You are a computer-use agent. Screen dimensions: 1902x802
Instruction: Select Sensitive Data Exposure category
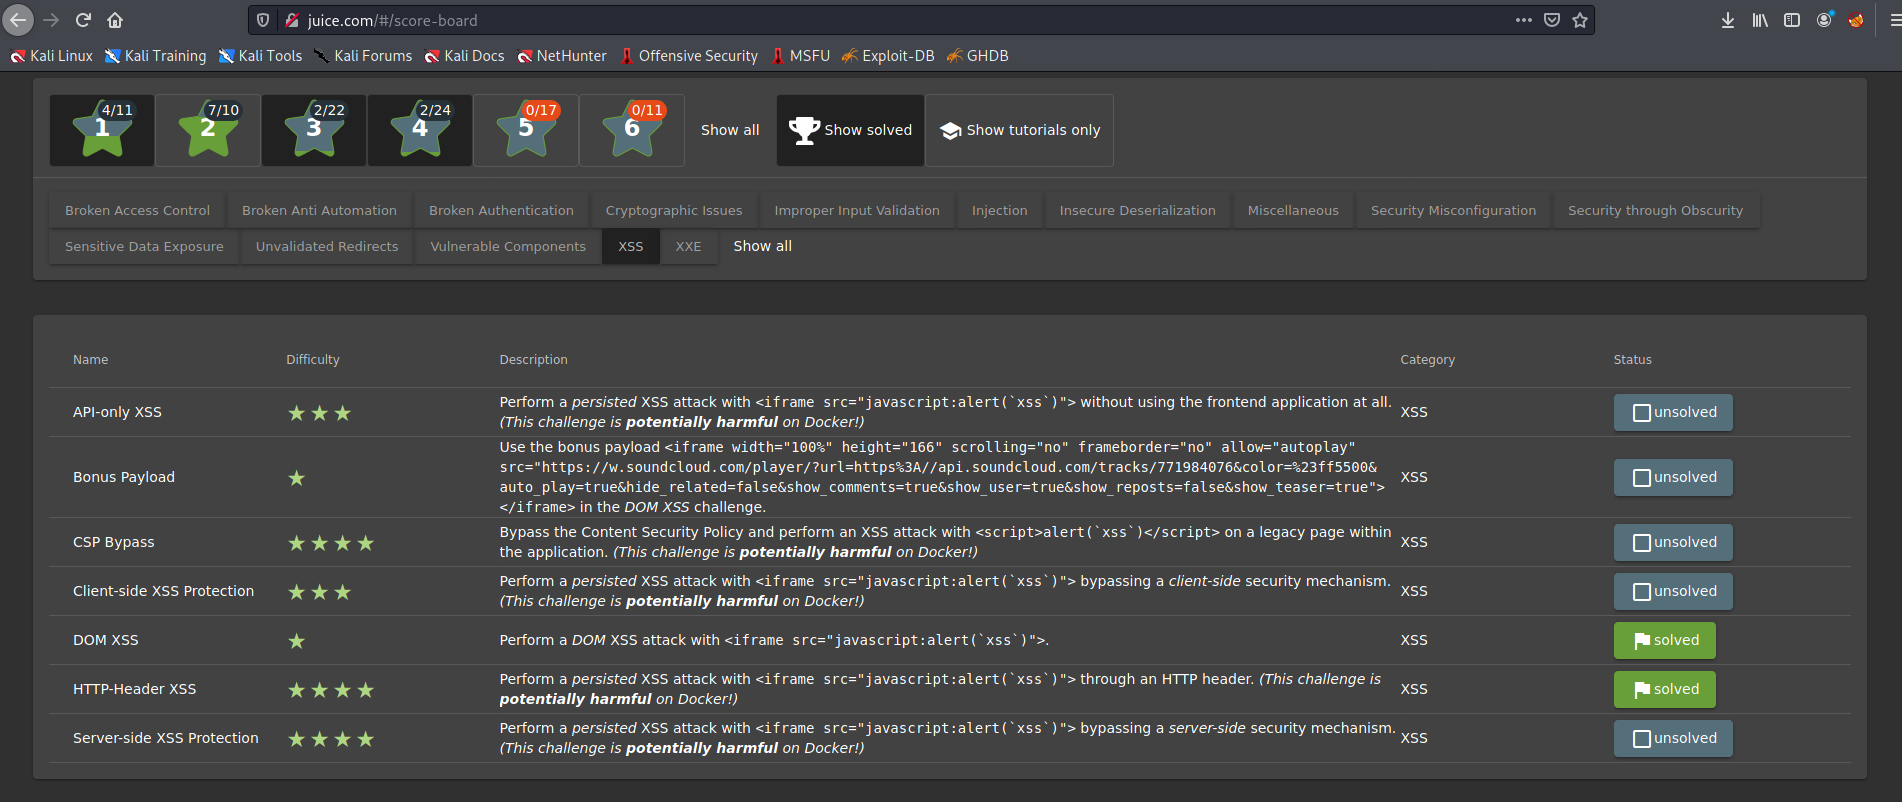coord(145,246)
